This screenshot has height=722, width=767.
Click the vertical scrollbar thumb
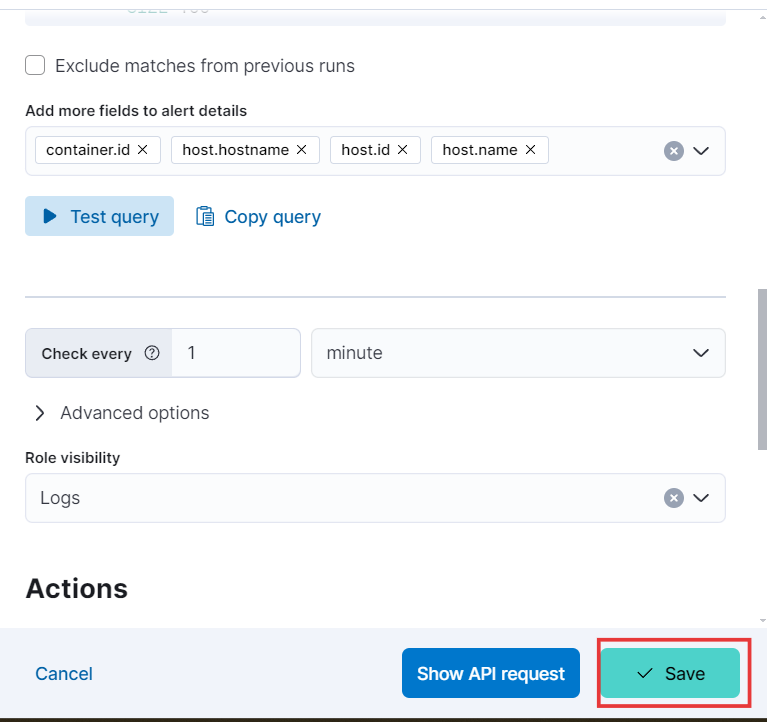[762, 369]
